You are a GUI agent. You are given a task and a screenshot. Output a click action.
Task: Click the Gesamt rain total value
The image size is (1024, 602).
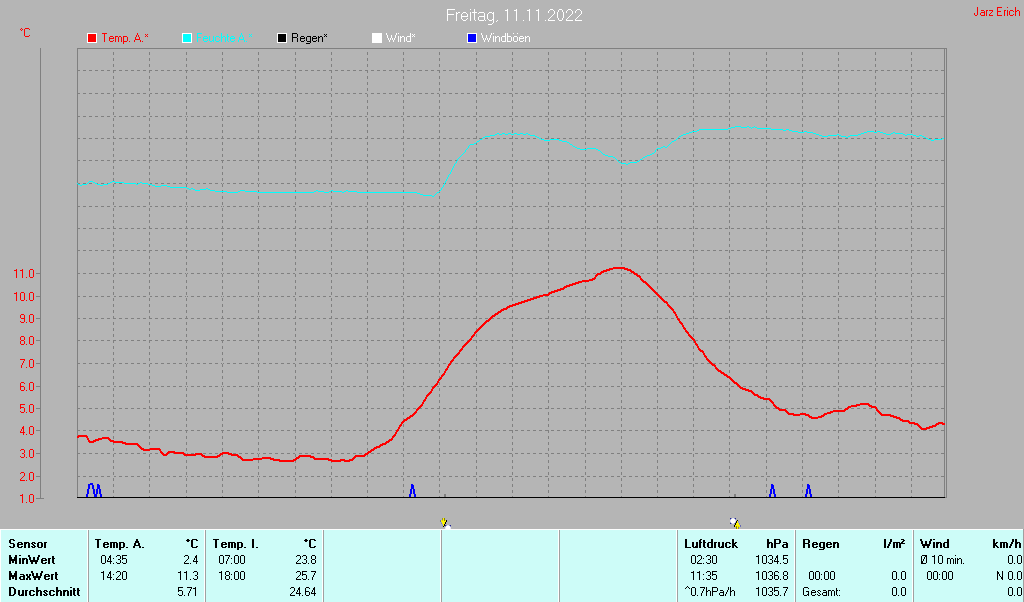(898, 592)
